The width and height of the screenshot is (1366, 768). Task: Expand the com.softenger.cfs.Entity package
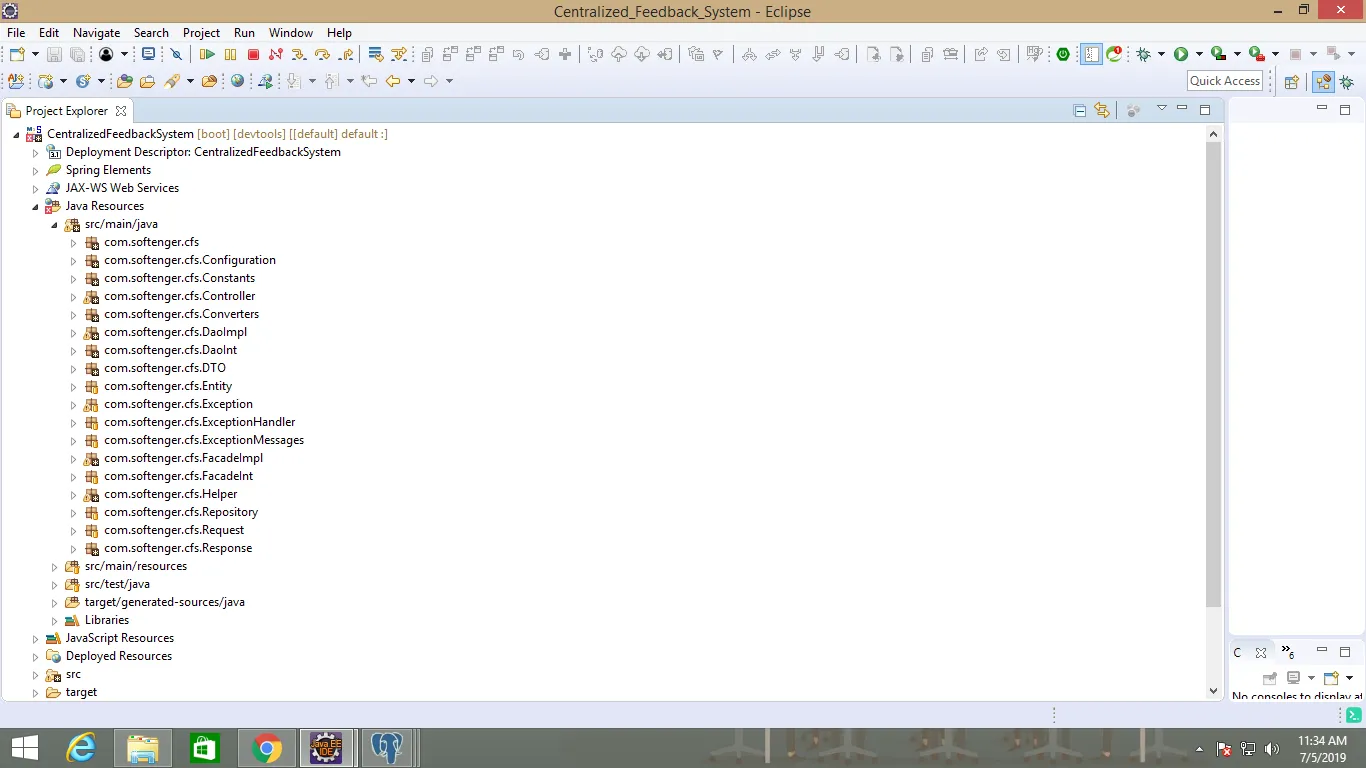73,386
